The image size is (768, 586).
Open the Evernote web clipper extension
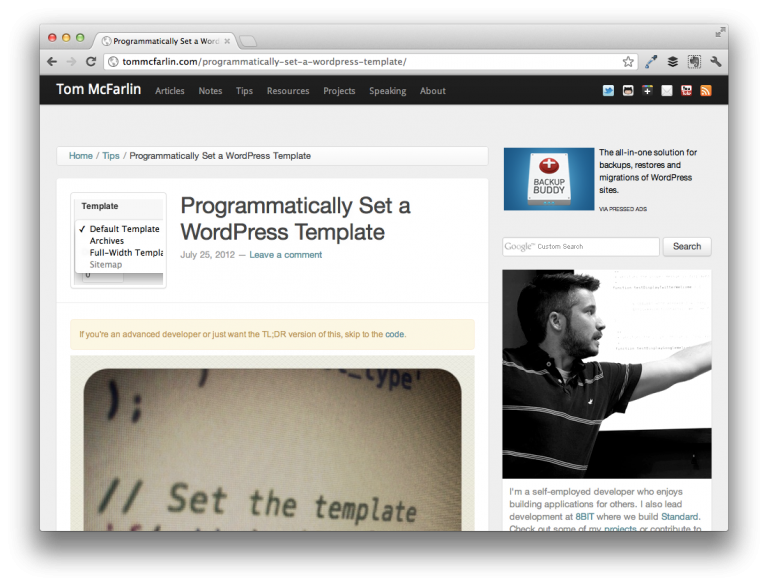694,62
